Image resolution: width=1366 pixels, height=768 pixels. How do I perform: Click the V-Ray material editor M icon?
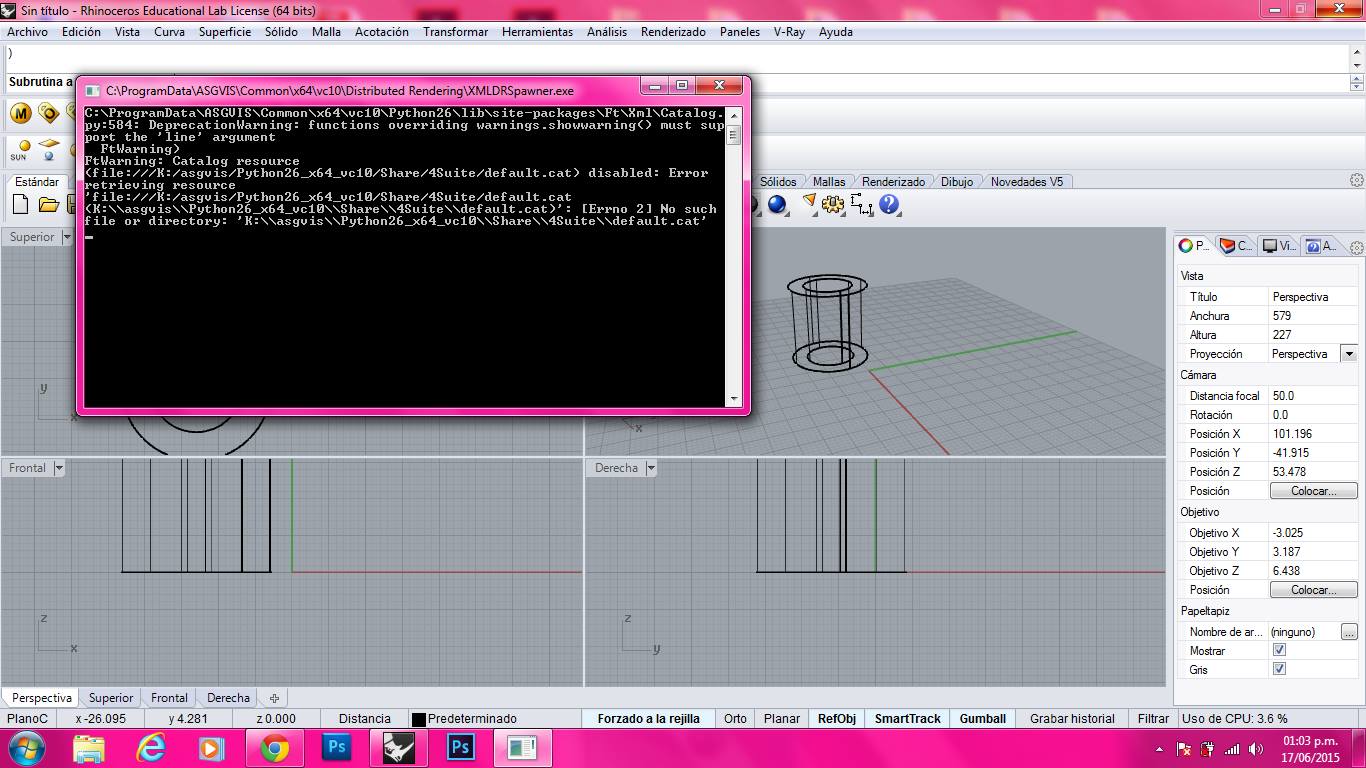[20, 113]
